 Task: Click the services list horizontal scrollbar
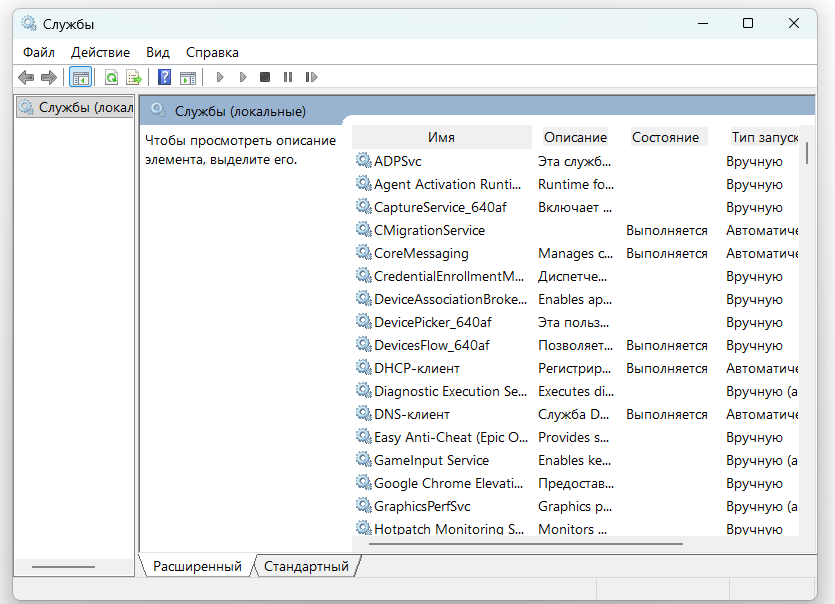click(x=526, y=544)
